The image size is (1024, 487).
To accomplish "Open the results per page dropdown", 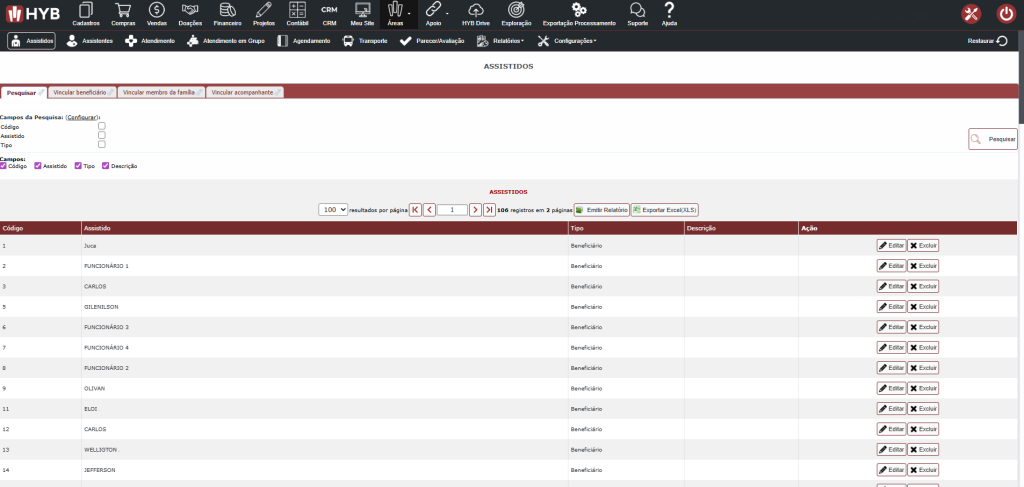I will click(333, 210).
